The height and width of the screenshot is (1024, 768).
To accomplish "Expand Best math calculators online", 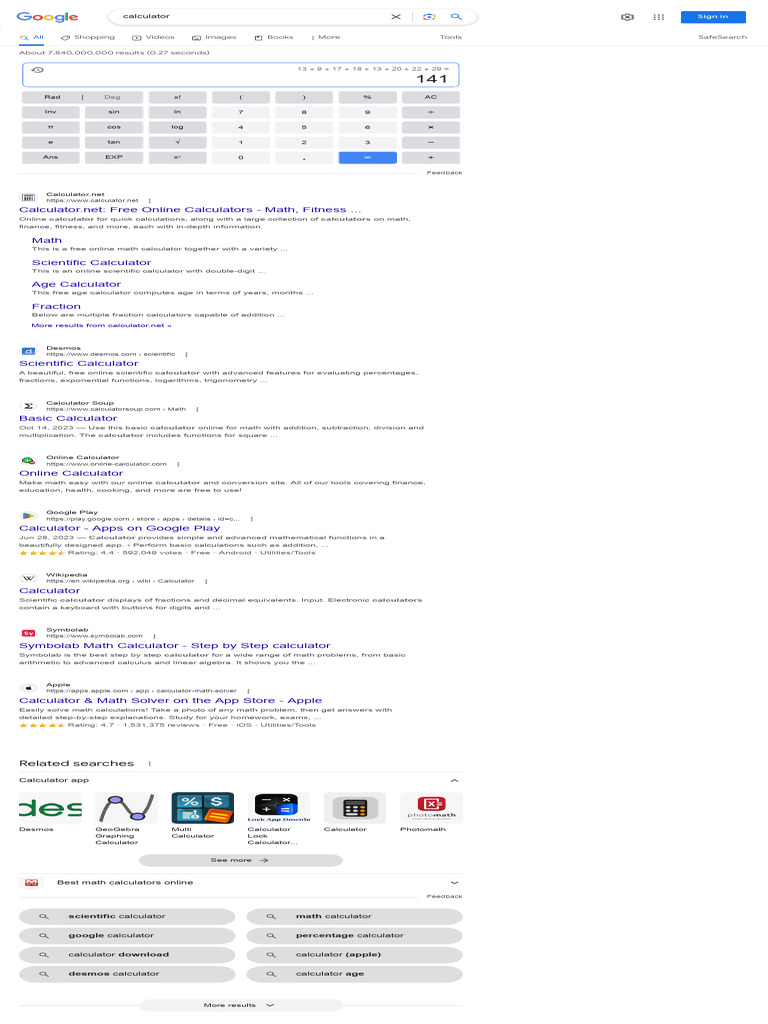I will pyautogui.click(x=455, y=882).
